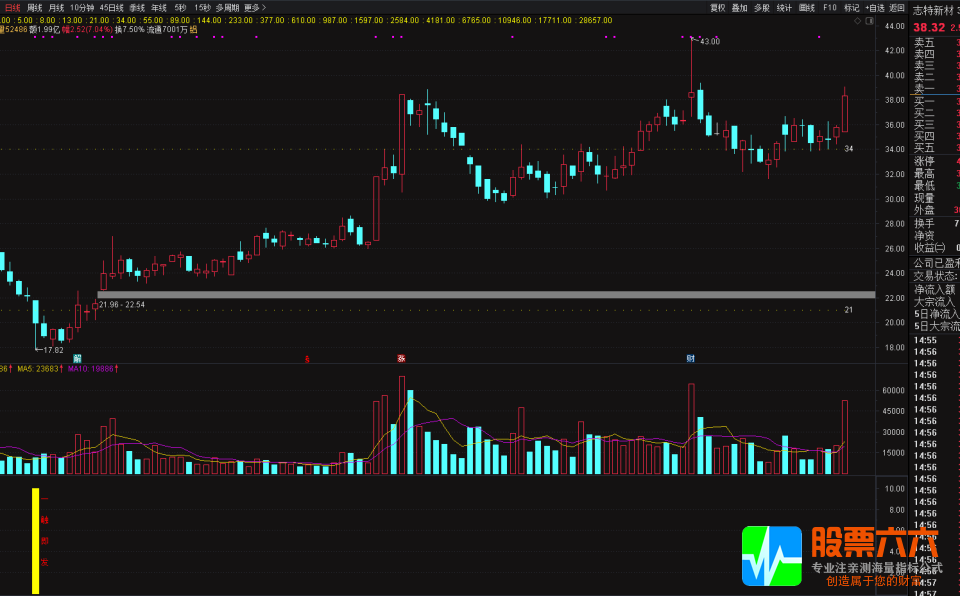Click the +自选 add to watchlist button

coord(873,7)
